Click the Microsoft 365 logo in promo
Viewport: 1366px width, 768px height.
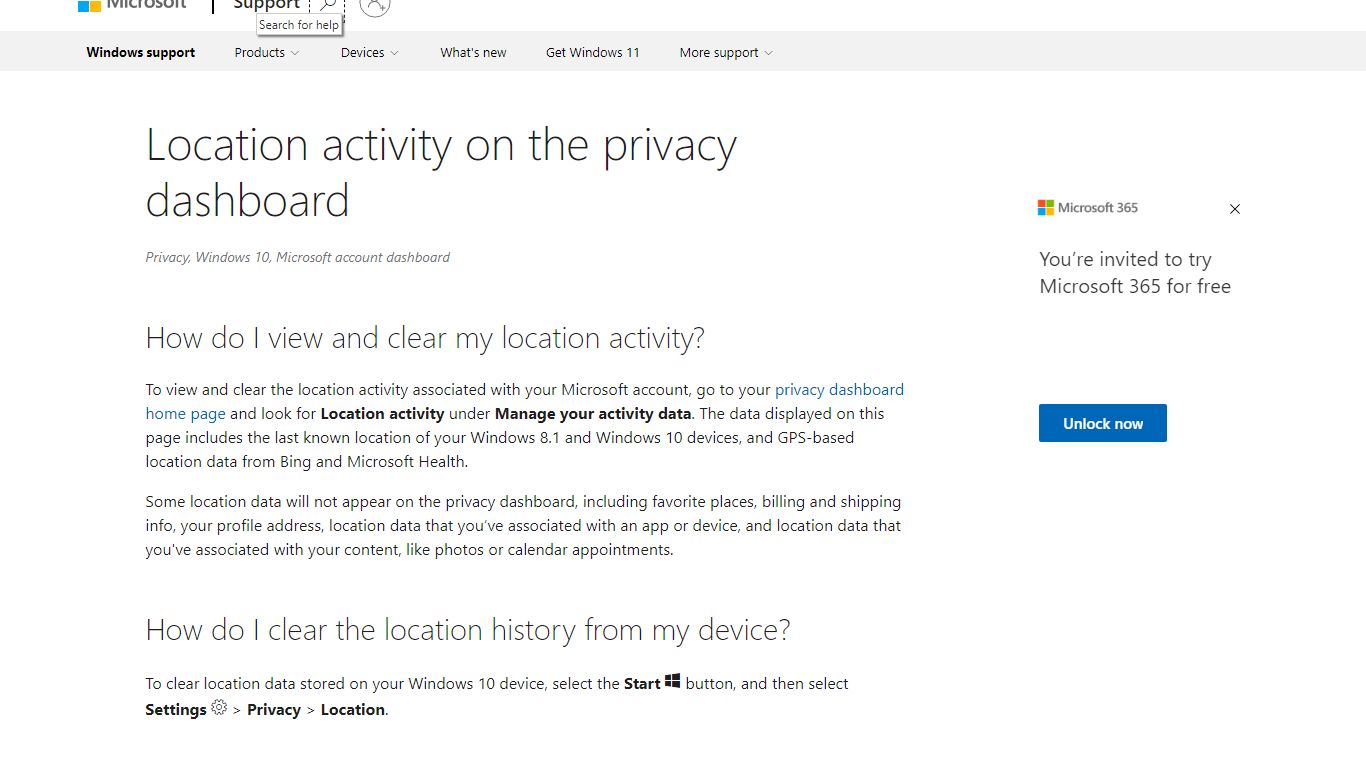coord(1088,208)
